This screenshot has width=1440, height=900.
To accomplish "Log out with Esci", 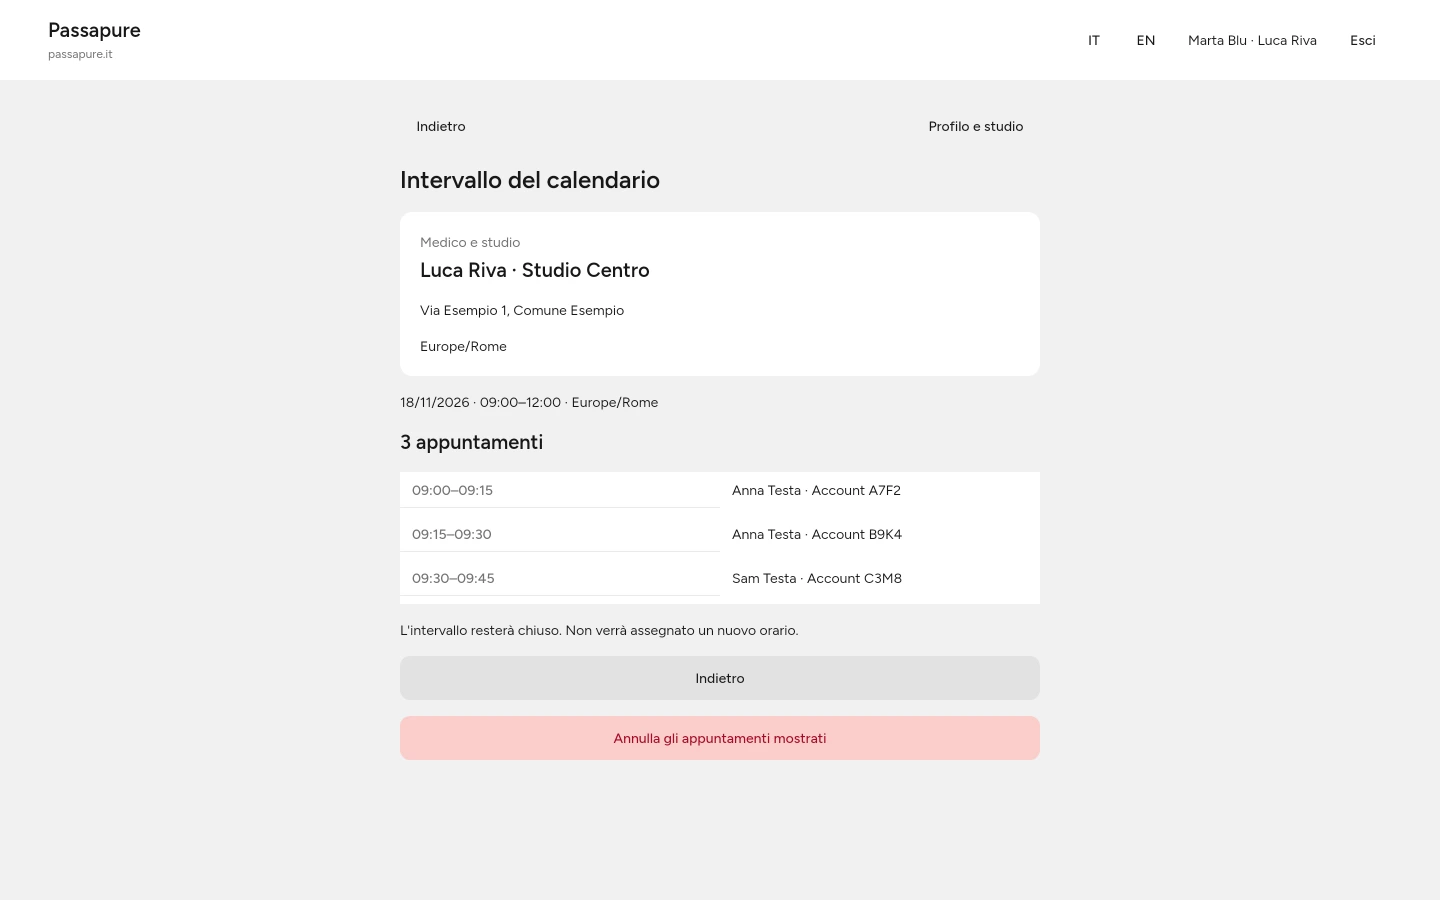I will [x=1363, y=40].
